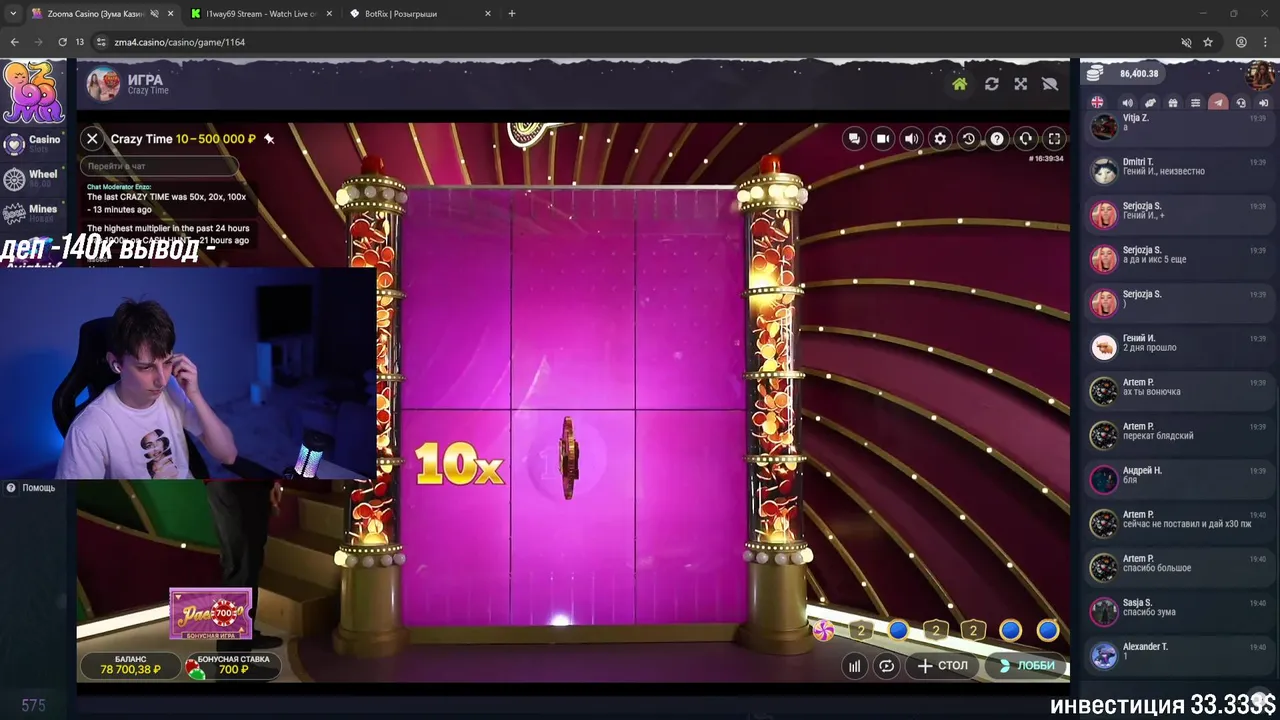Open Telegram paper plane icon
Viewport: 1280px width, 720px height.
tap(1218, 103)
